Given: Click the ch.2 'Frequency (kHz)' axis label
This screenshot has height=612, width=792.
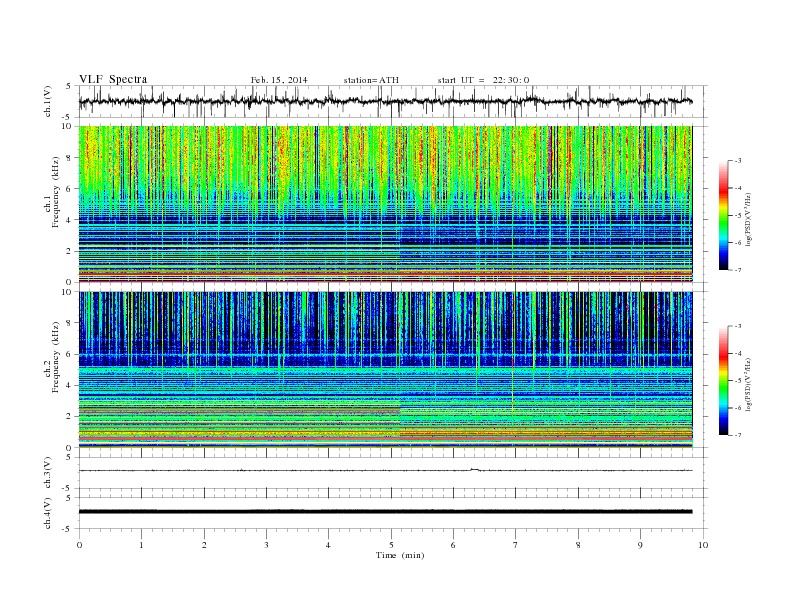Looking at the screenshot, I should tap(56, 356).
